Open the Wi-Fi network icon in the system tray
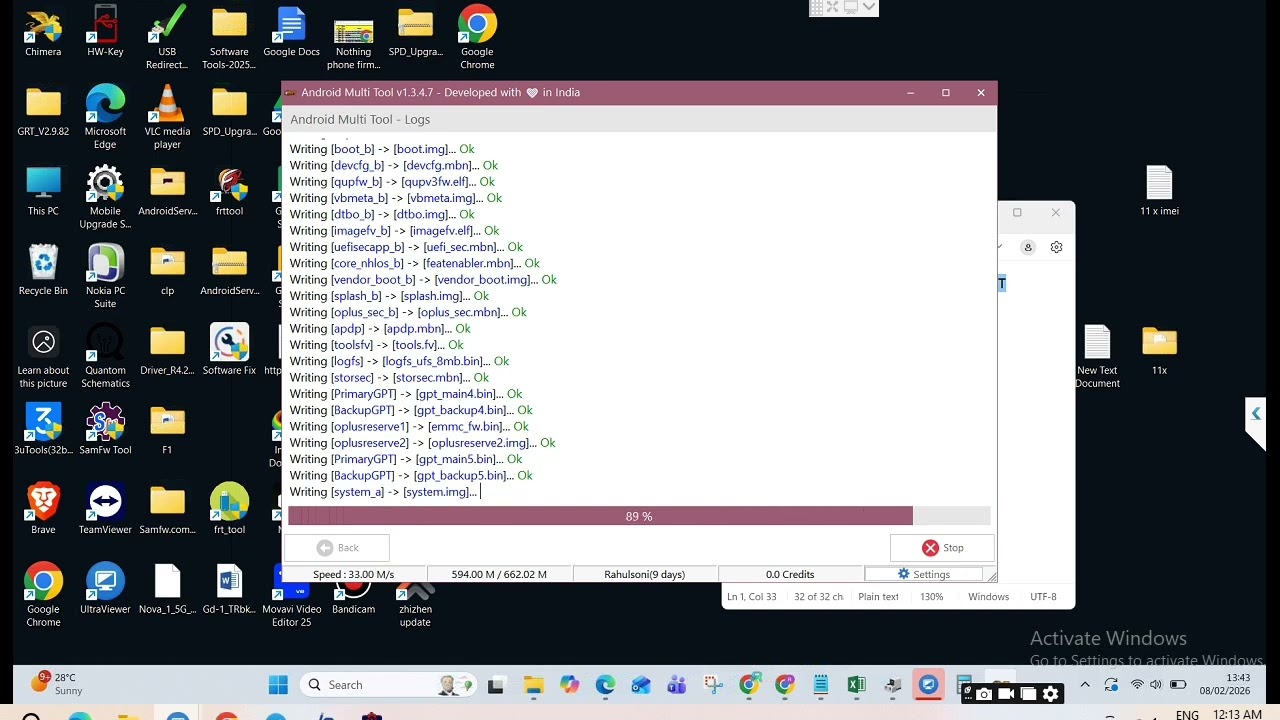Image resolution: width=1280 pixels, height=720 pixels. 1137,685
